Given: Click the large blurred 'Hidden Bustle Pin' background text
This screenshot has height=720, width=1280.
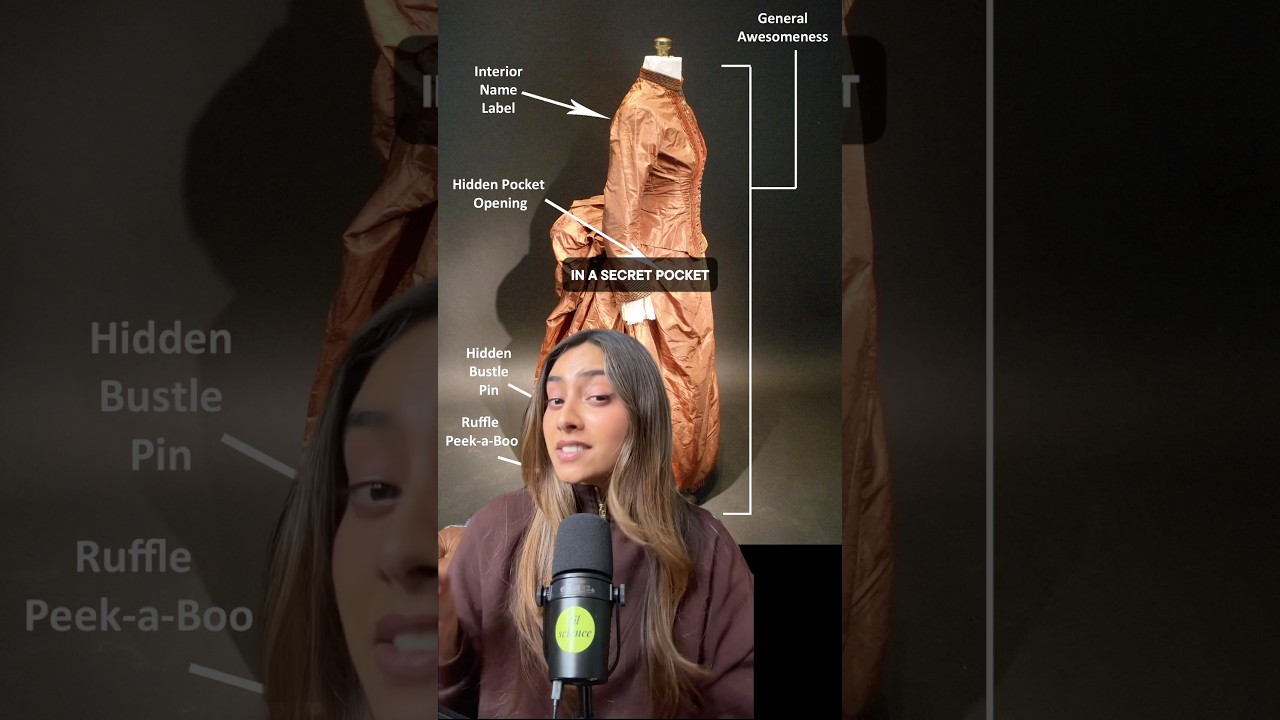Looking at the screenshot, I should pos(161,397).
